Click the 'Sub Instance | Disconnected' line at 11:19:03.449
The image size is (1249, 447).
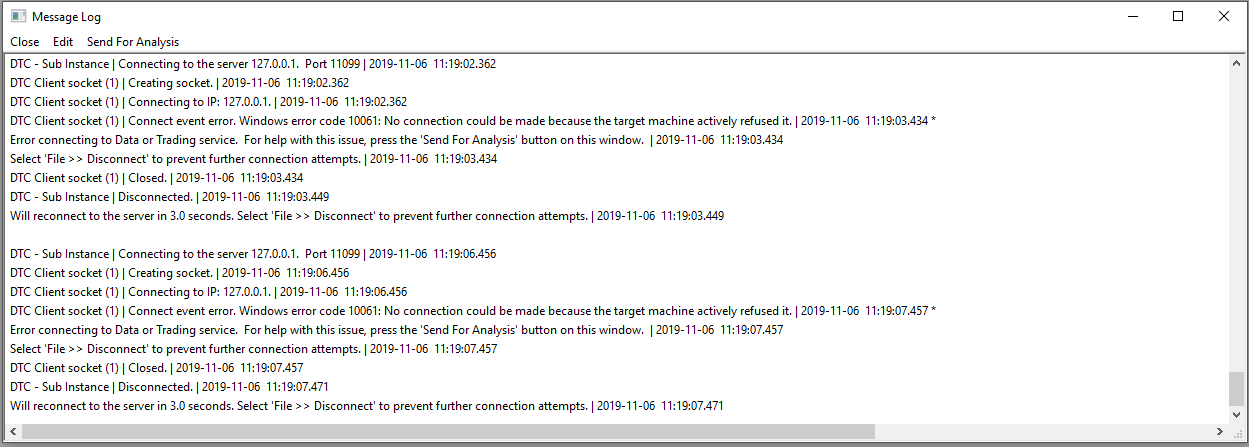pyautogui.click(x=169, y=197)
